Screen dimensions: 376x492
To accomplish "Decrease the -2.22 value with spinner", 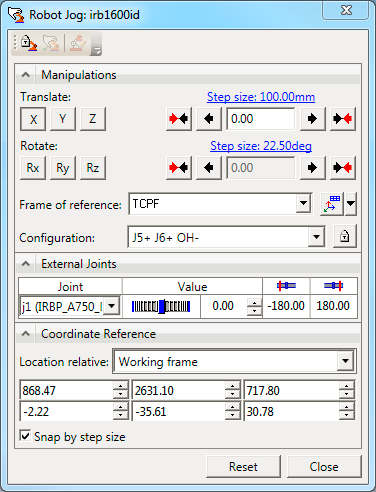I will point(121,416).
